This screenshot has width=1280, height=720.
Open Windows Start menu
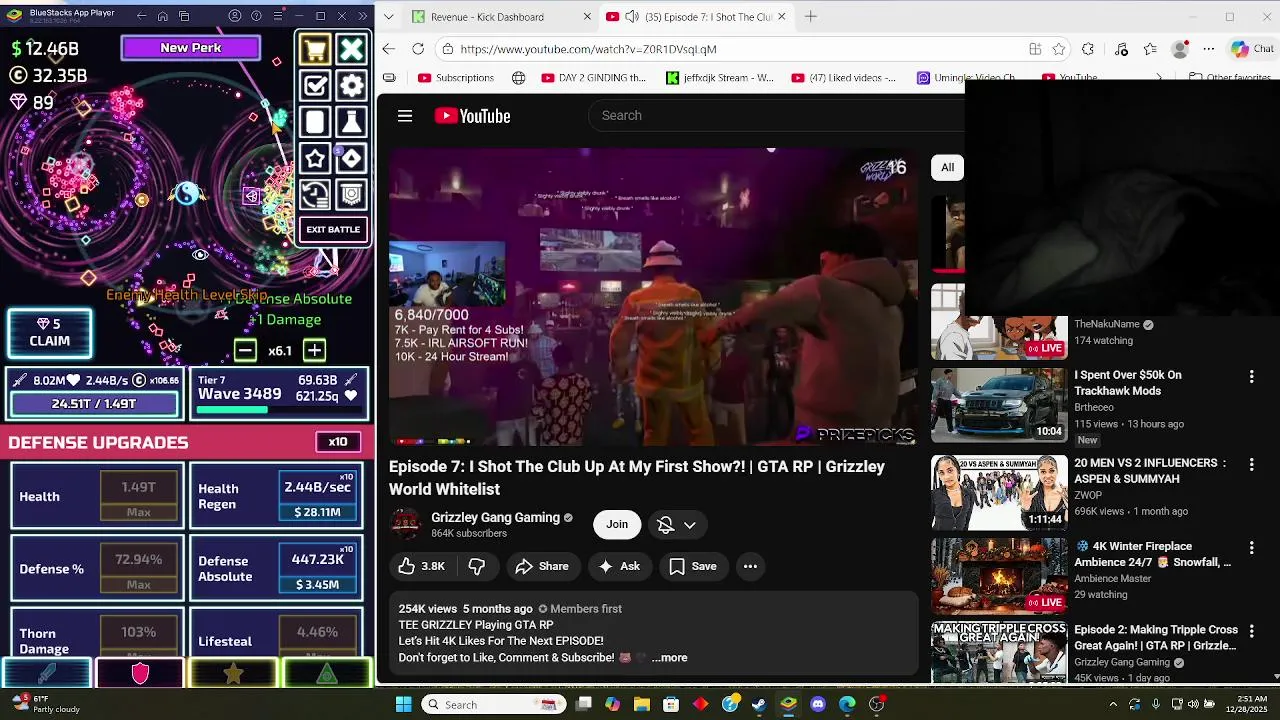click(403, 704)
